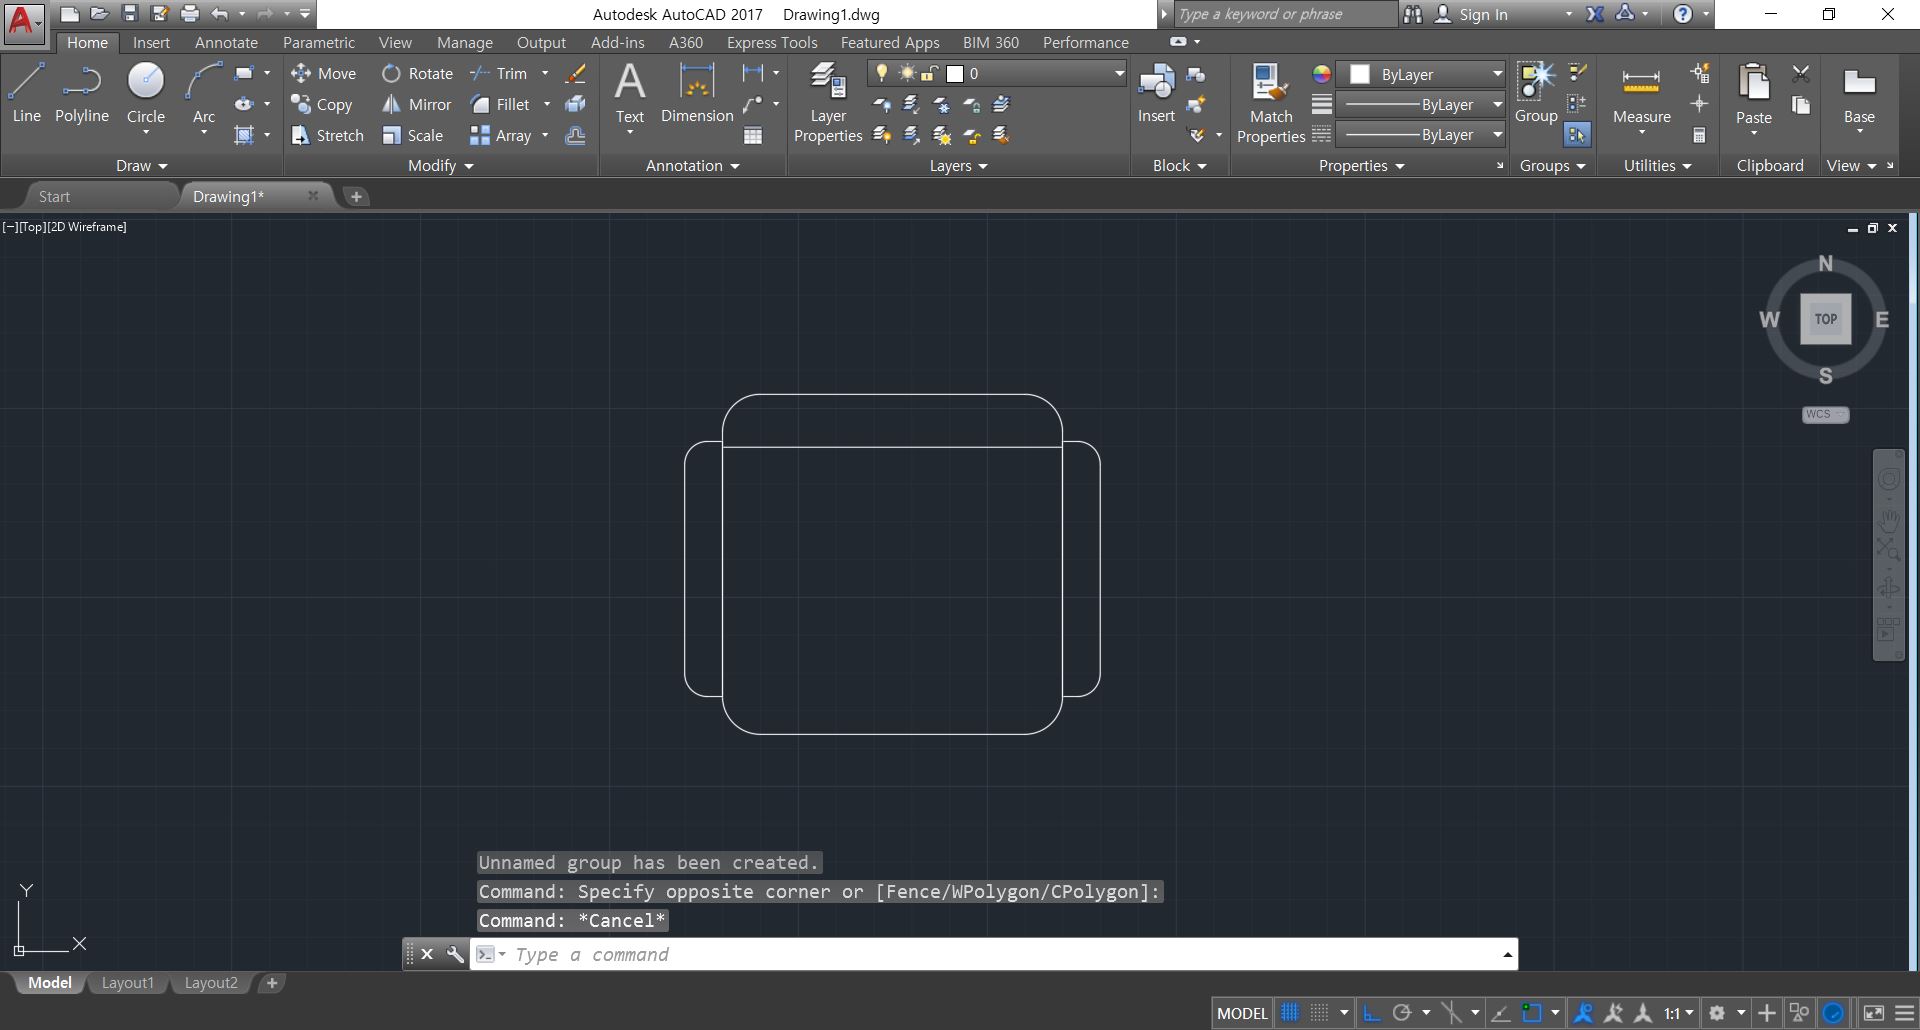Click the Offset tool icon
Screen dimensions: 1920x1030
click(575, 135)
